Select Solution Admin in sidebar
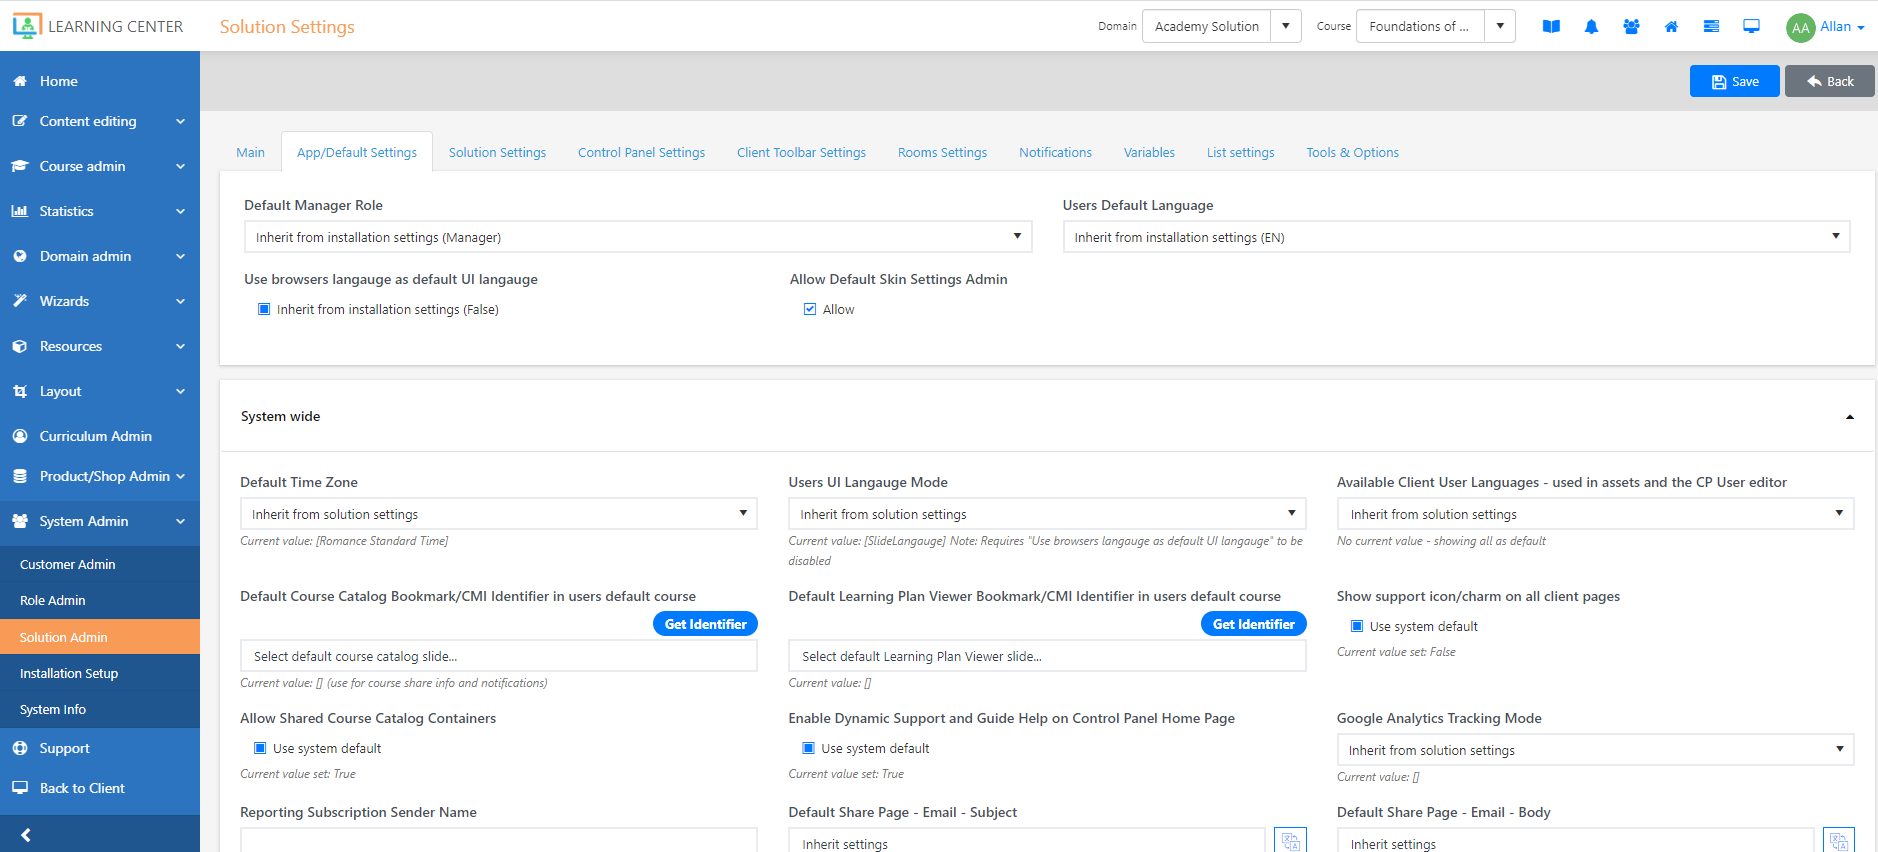Image resolution: width=1878 pixels, height=852 pixels. coord(100,637)
